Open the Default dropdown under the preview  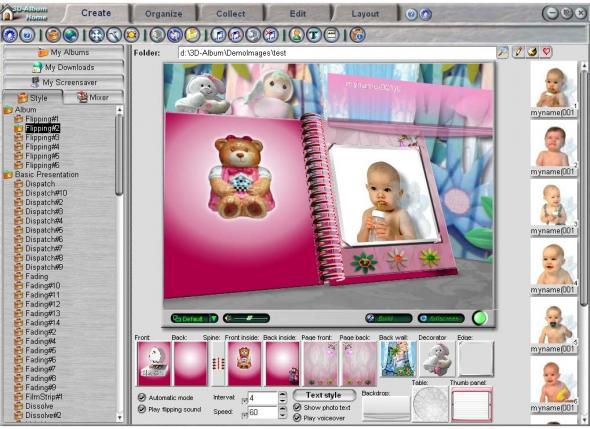195,318
